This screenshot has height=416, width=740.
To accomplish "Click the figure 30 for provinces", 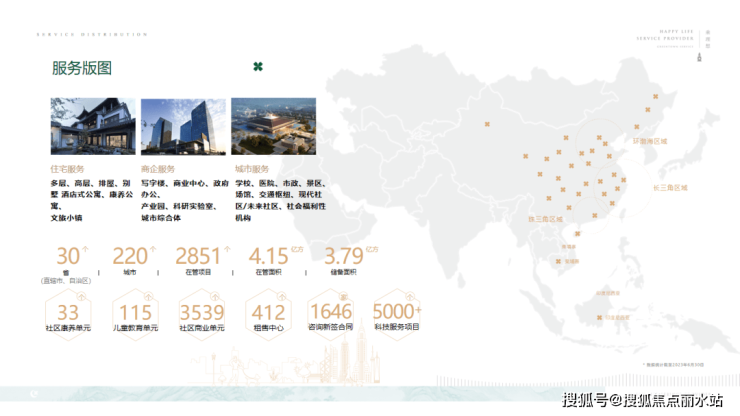I will point(68,256).
